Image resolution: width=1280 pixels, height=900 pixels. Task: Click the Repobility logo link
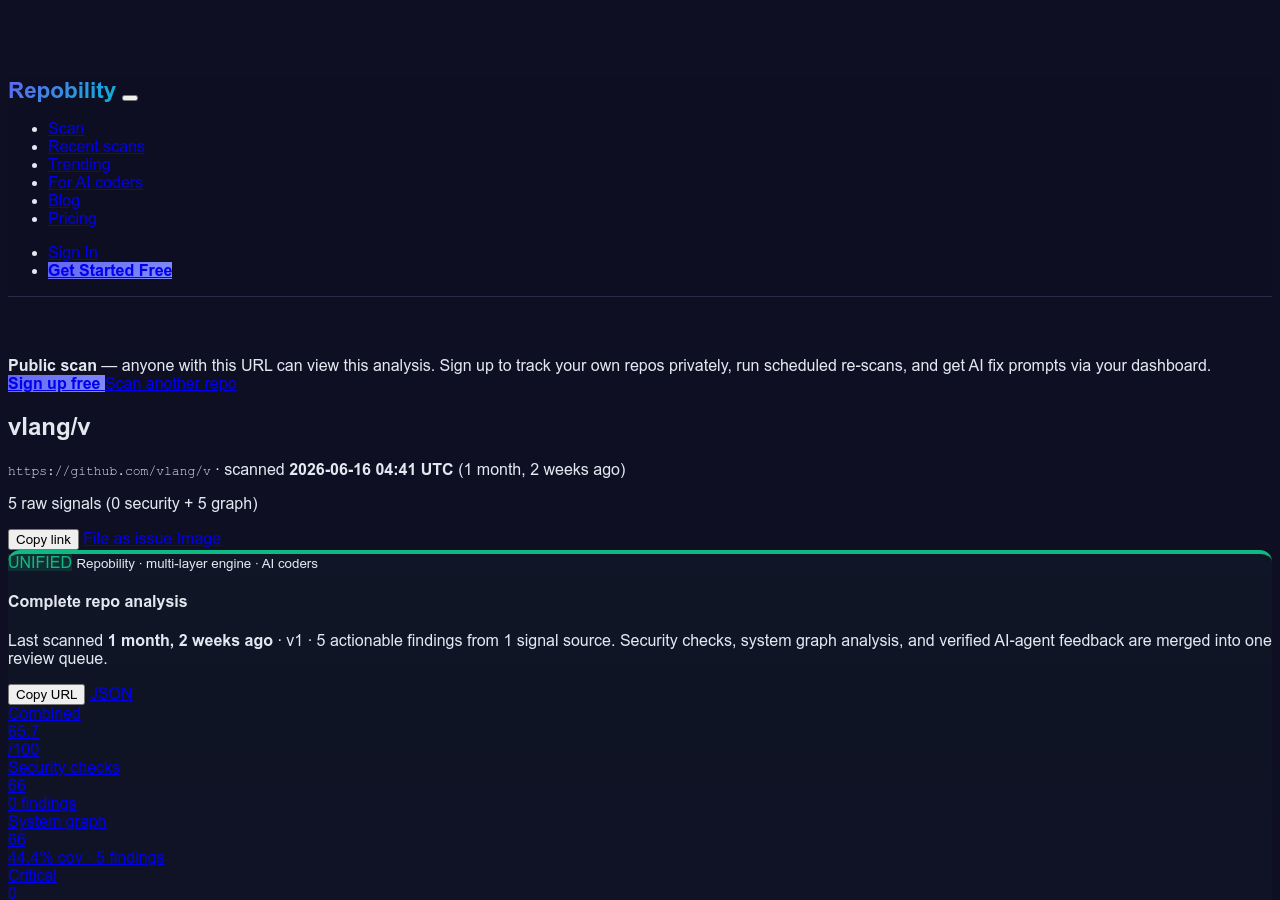pyautogui.click(x=62, y=90)
